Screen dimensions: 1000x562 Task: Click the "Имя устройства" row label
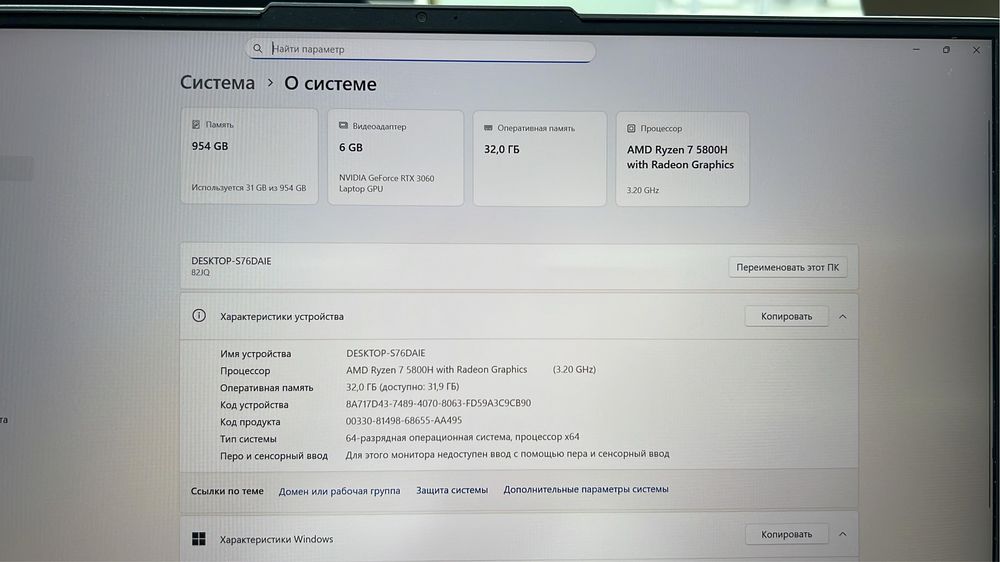click(x=255, y=353)
